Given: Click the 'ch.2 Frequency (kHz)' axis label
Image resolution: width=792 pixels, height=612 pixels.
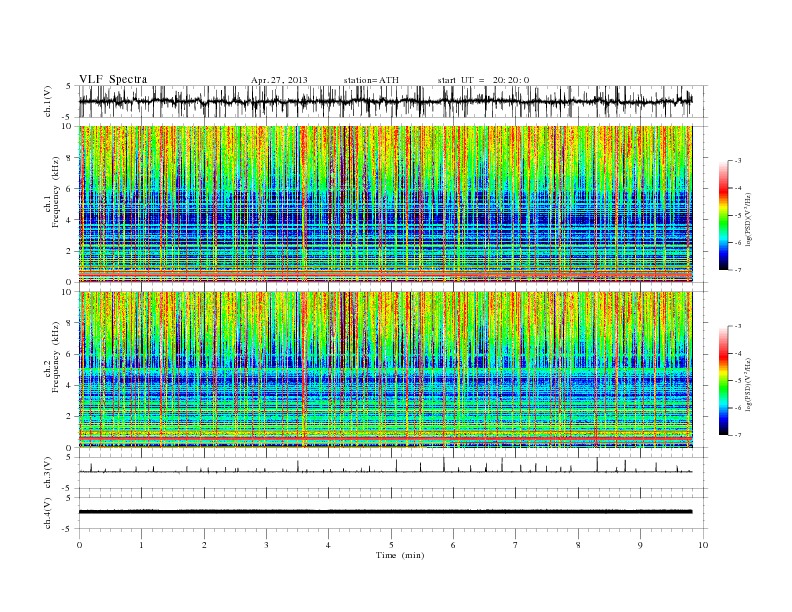Looking at the screenshot, I should 52,356.
